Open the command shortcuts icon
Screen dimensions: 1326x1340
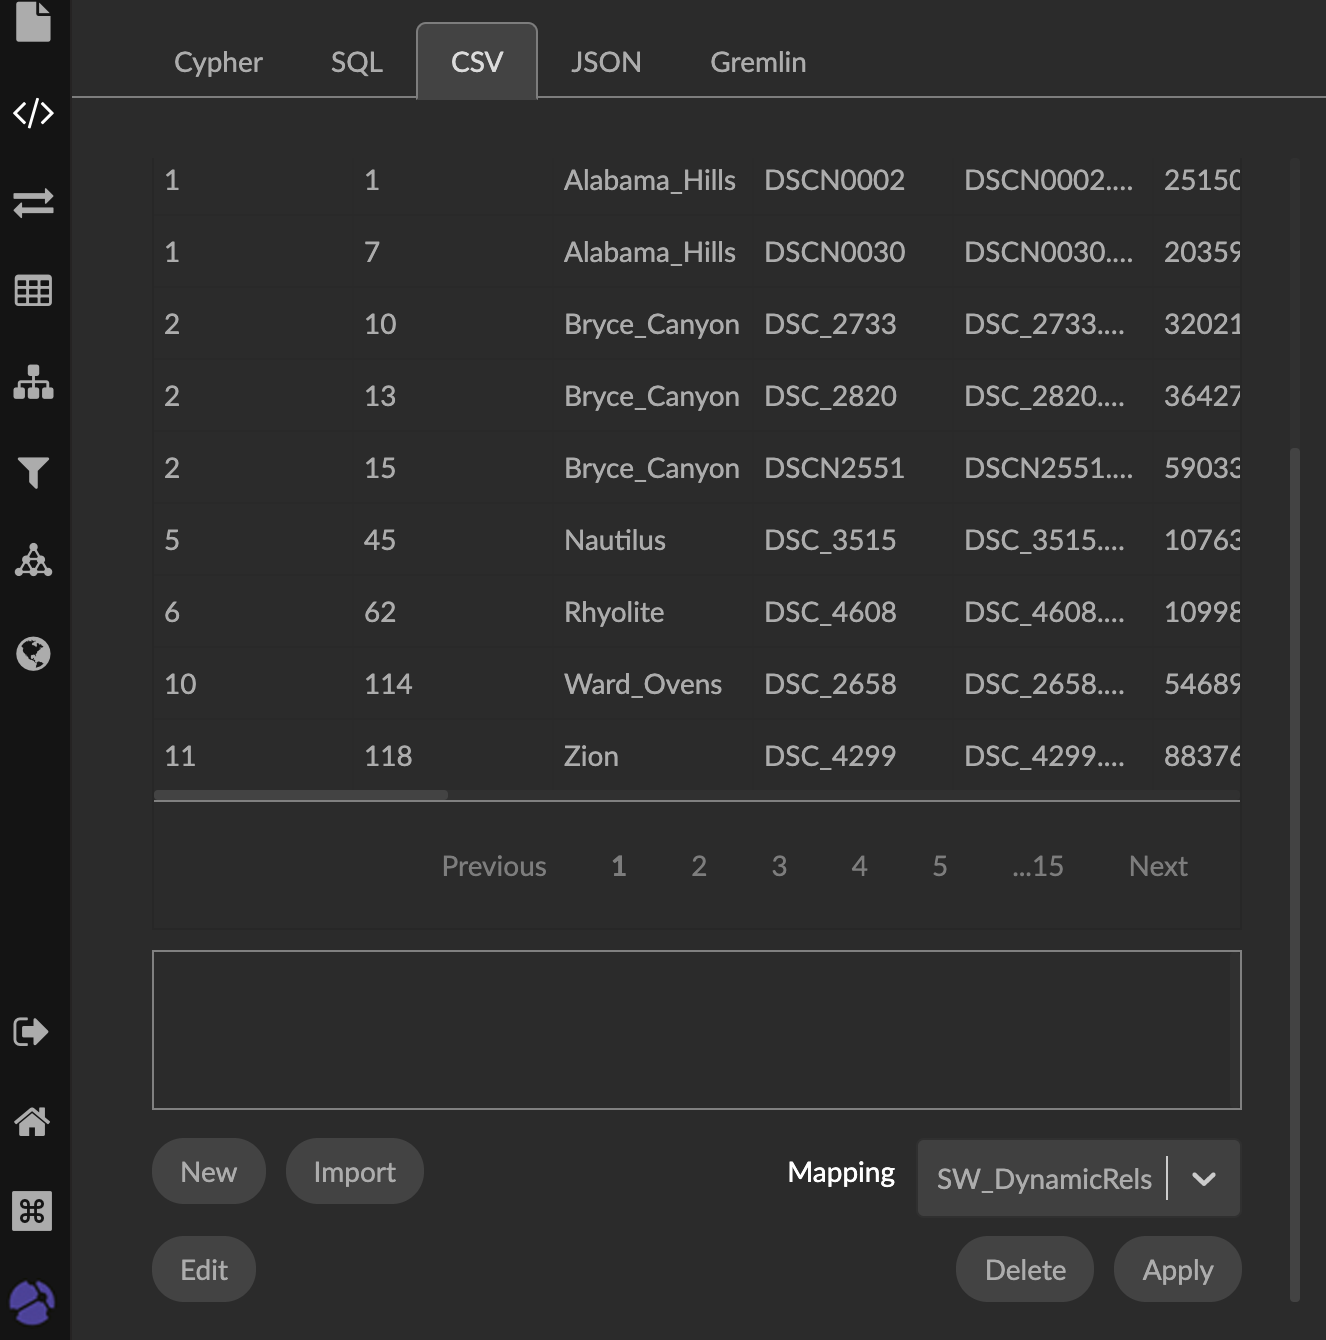[x=32, y=1211]
